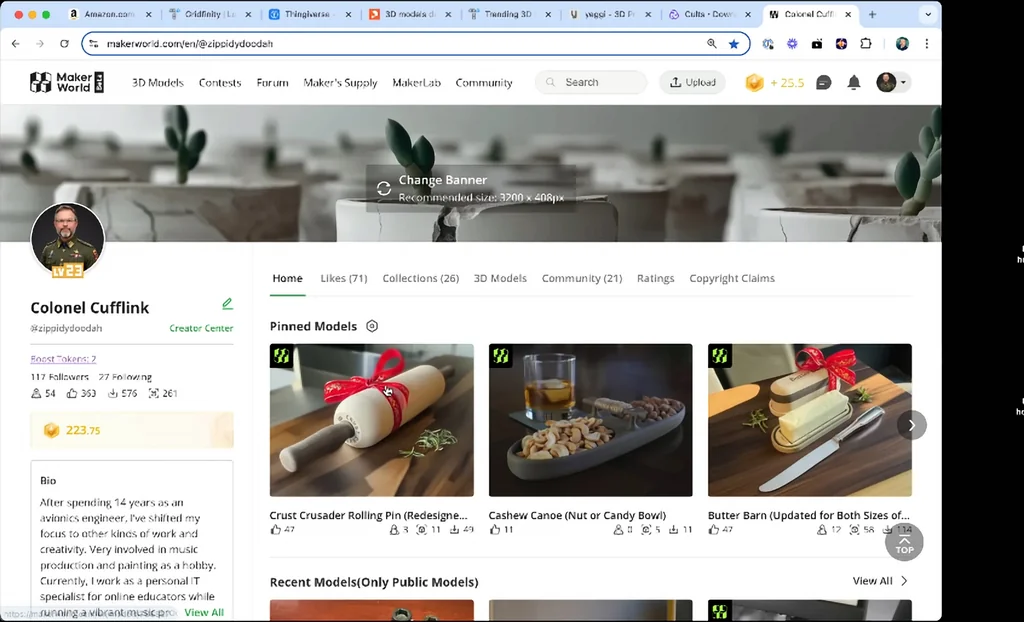Click the MakerWorld logo
This screenshot has width=1024, height=622.
[x=67, y=82]
